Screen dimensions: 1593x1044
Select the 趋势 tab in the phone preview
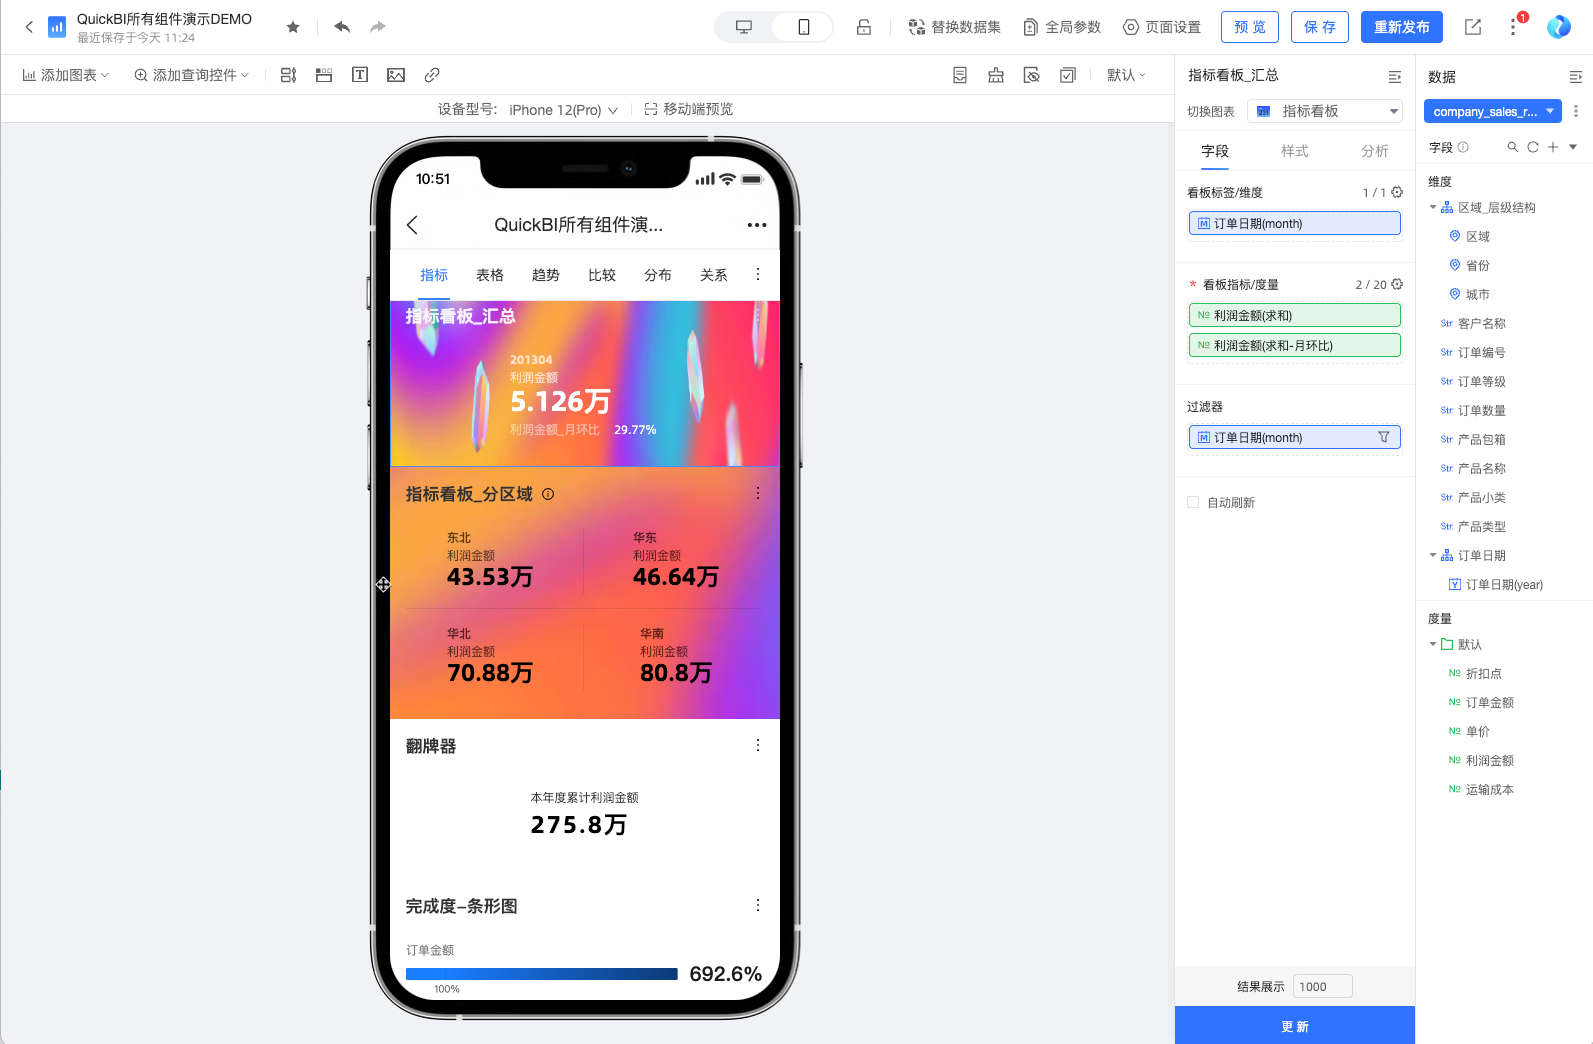pos(546,275)
